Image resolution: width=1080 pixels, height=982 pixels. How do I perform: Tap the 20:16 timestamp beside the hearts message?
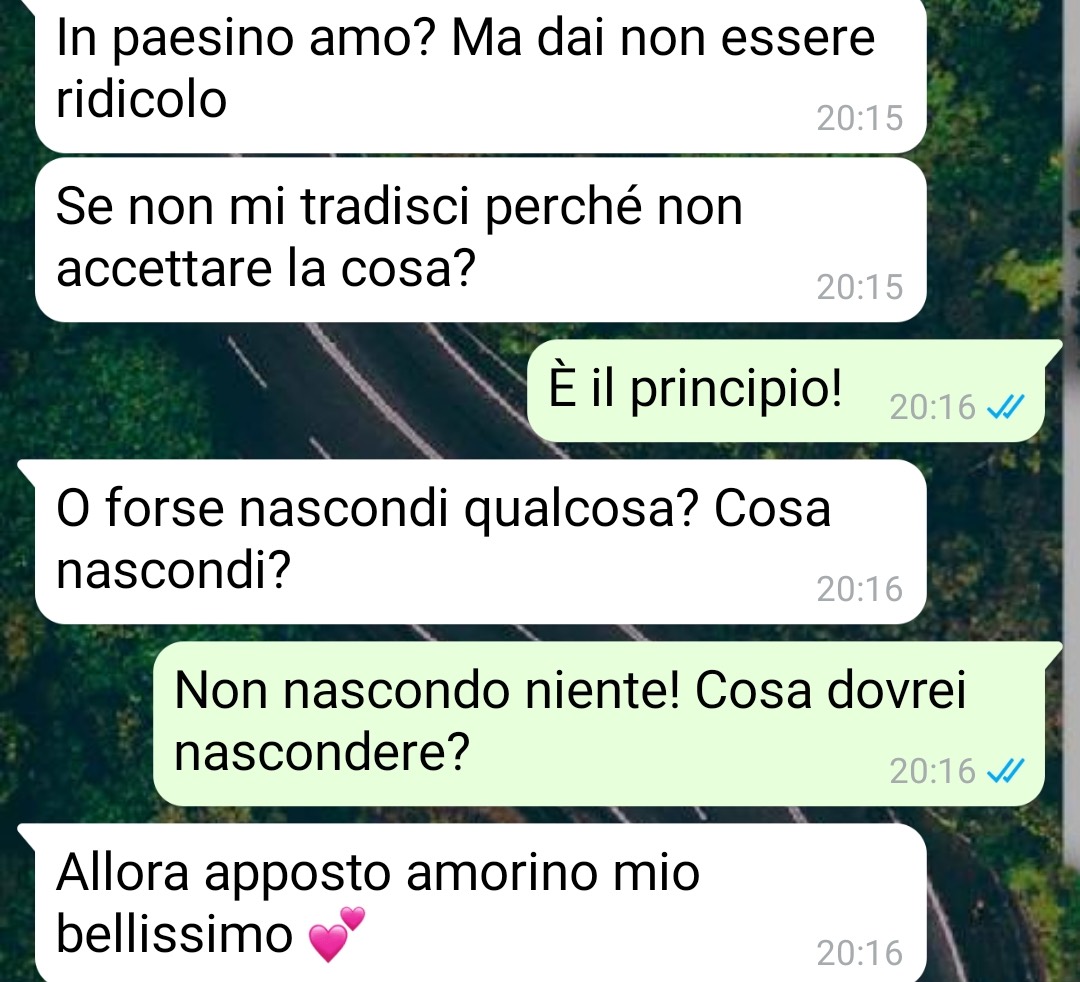click(860, 953)
